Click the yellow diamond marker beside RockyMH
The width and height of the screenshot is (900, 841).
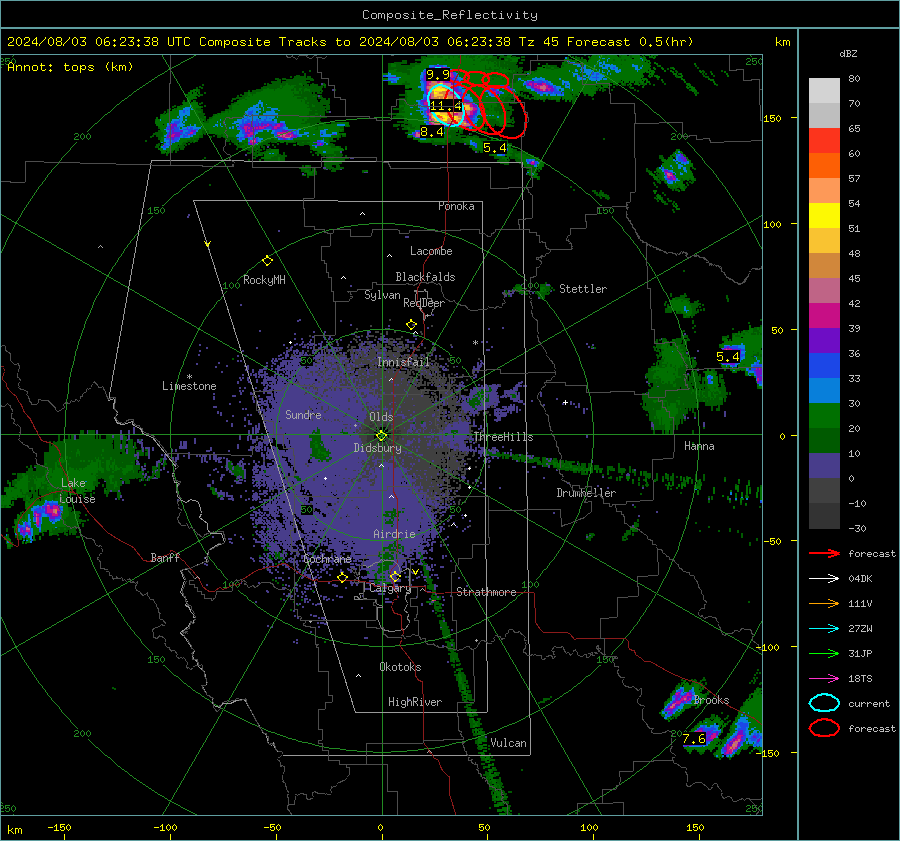point(267,261)
